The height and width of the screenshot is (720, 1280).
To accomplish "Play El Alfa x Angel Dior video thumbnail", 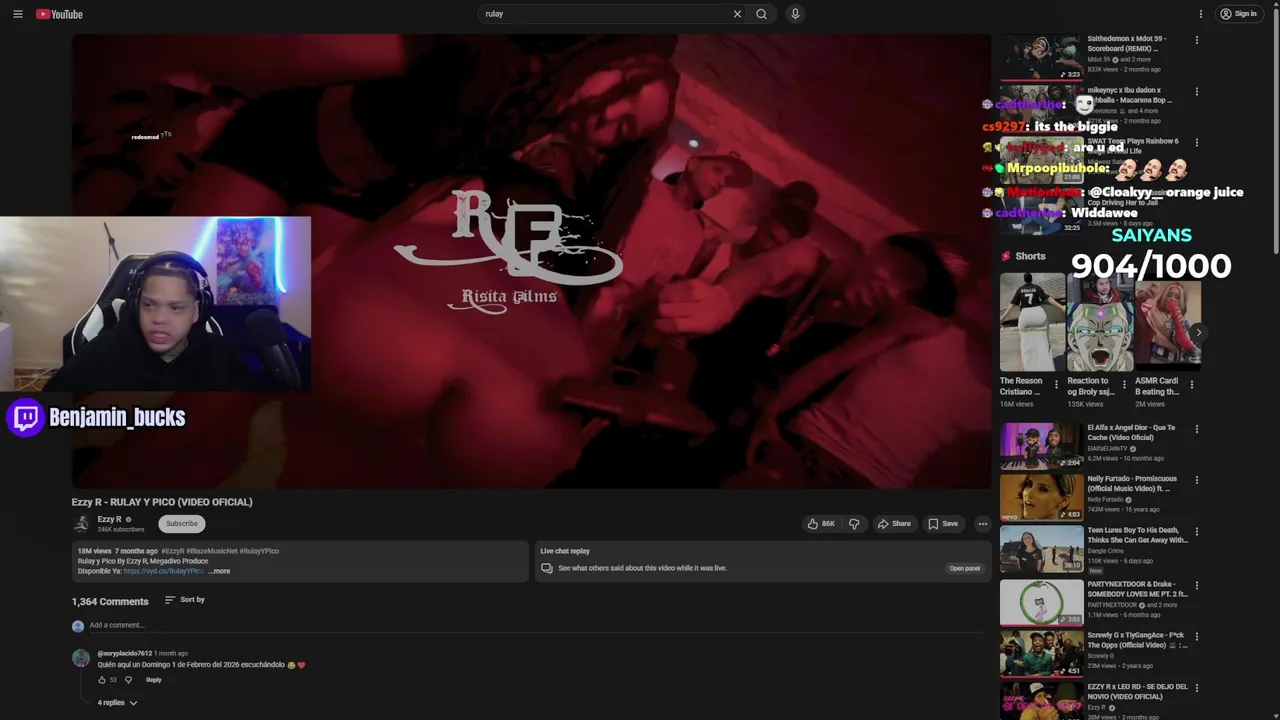I will pos(1042,446).
